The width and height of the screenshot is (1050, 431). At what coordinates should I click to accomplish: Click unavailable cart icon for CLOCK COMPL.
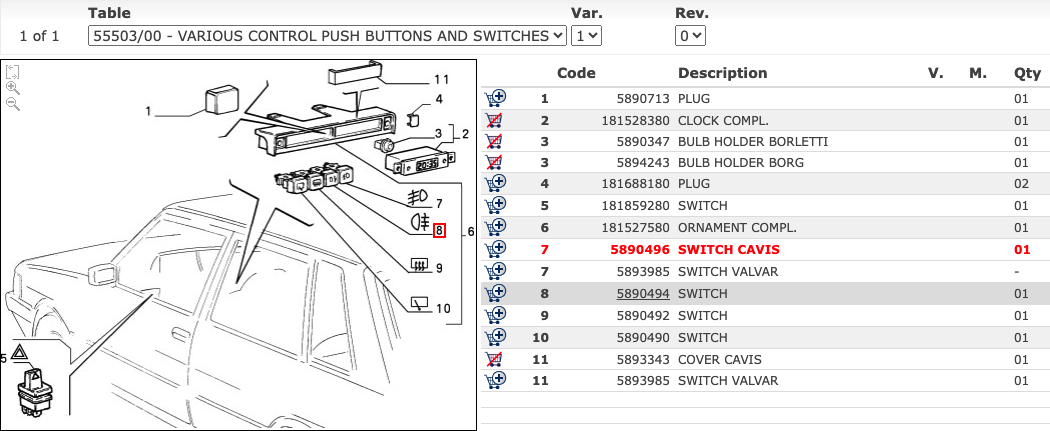[494, 120]
